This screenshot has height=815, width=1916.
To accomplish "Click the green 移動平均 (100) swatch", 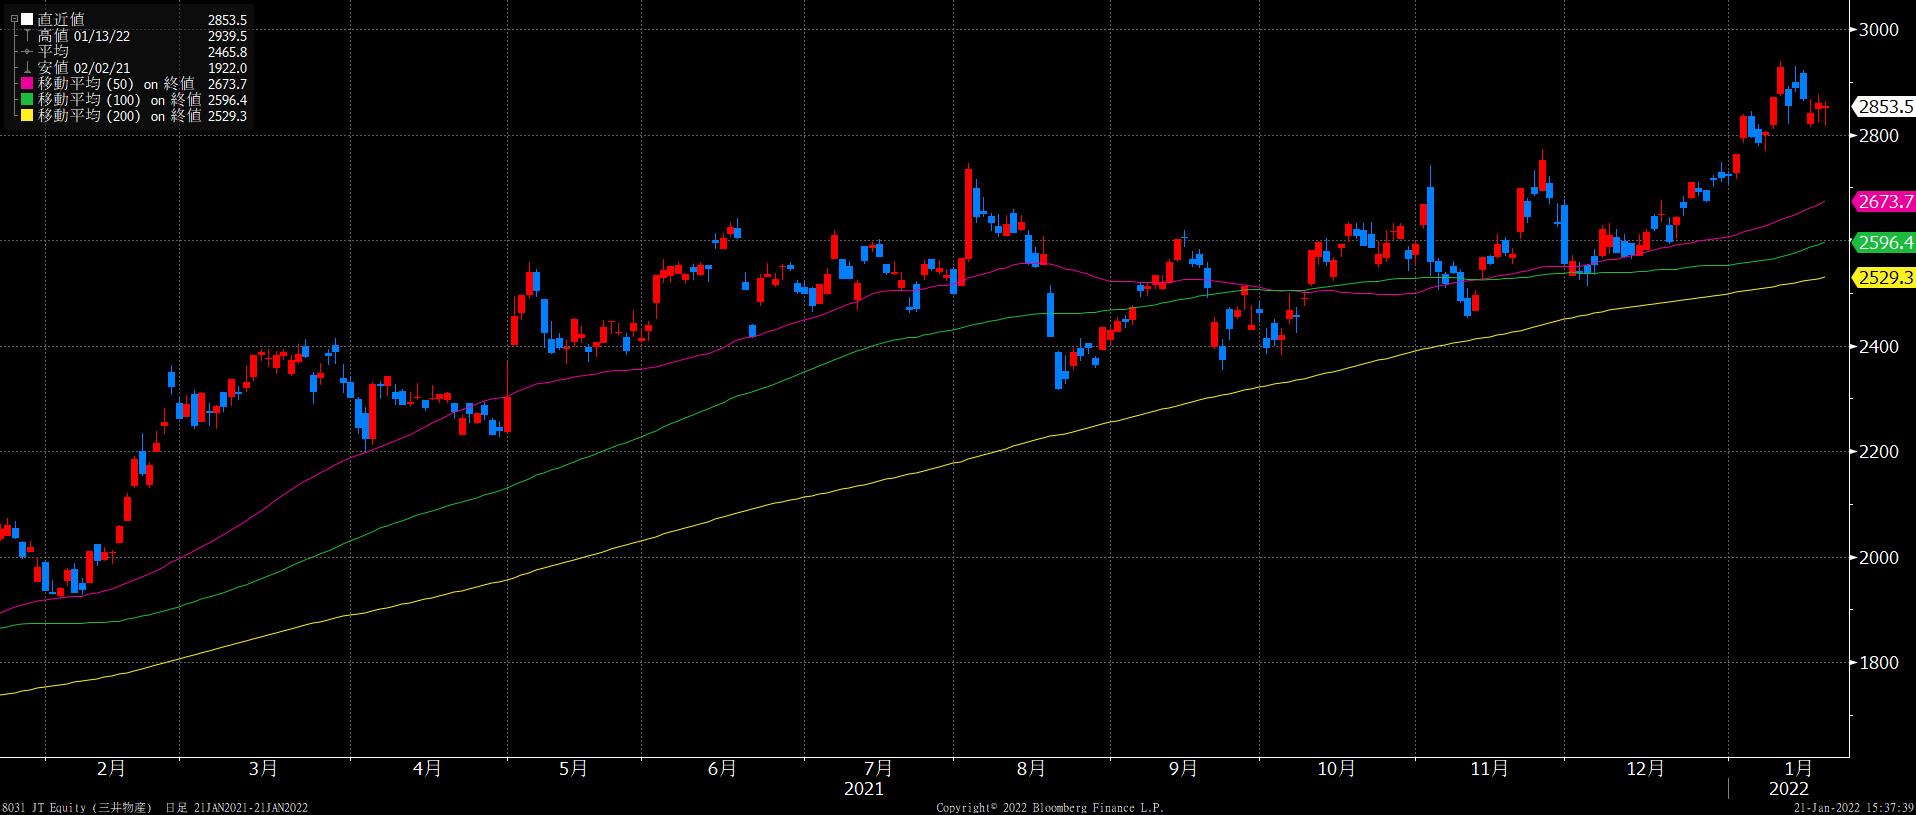I will click(x=27, y=100).
